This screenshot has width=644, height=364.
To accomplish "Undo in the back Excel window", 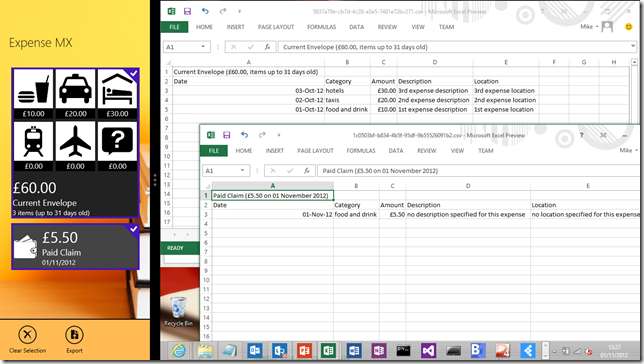I will (x=205, y=12).
